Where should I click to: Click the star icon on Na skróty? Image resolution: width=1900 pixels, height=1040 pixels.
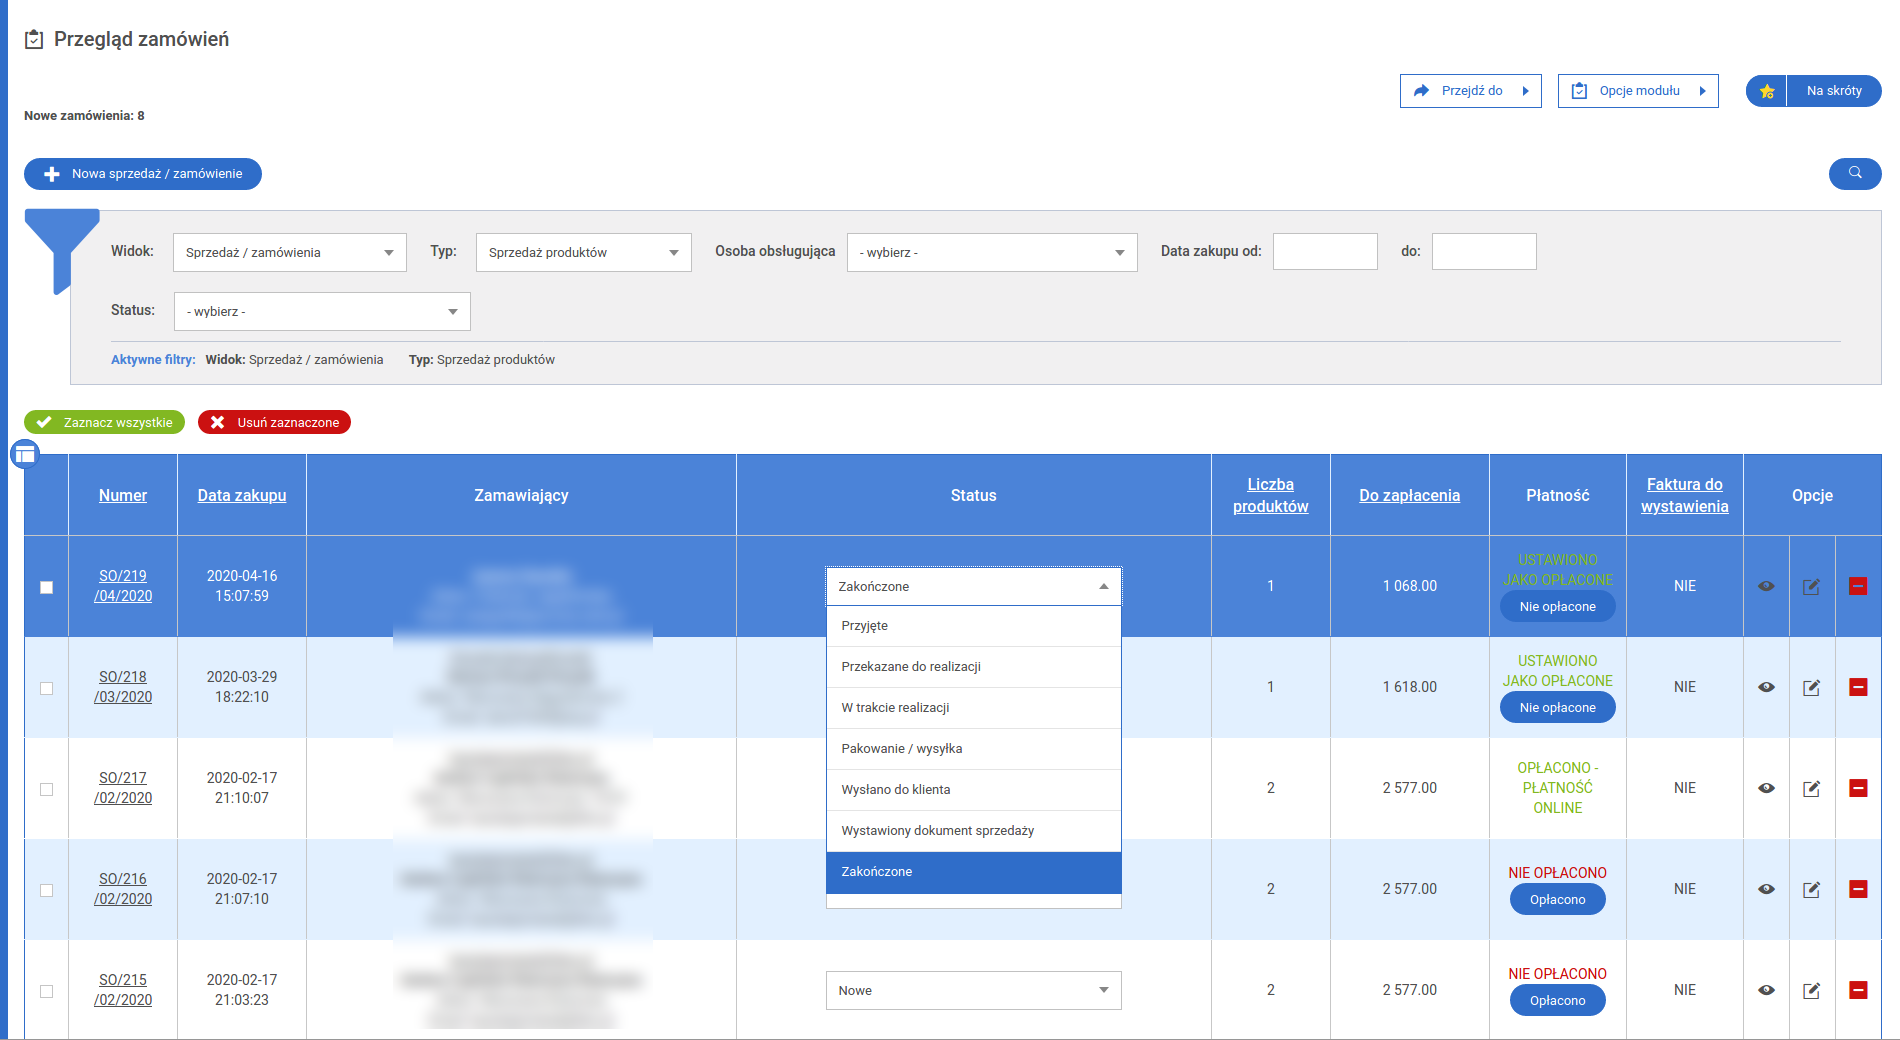coord(1767,91)
